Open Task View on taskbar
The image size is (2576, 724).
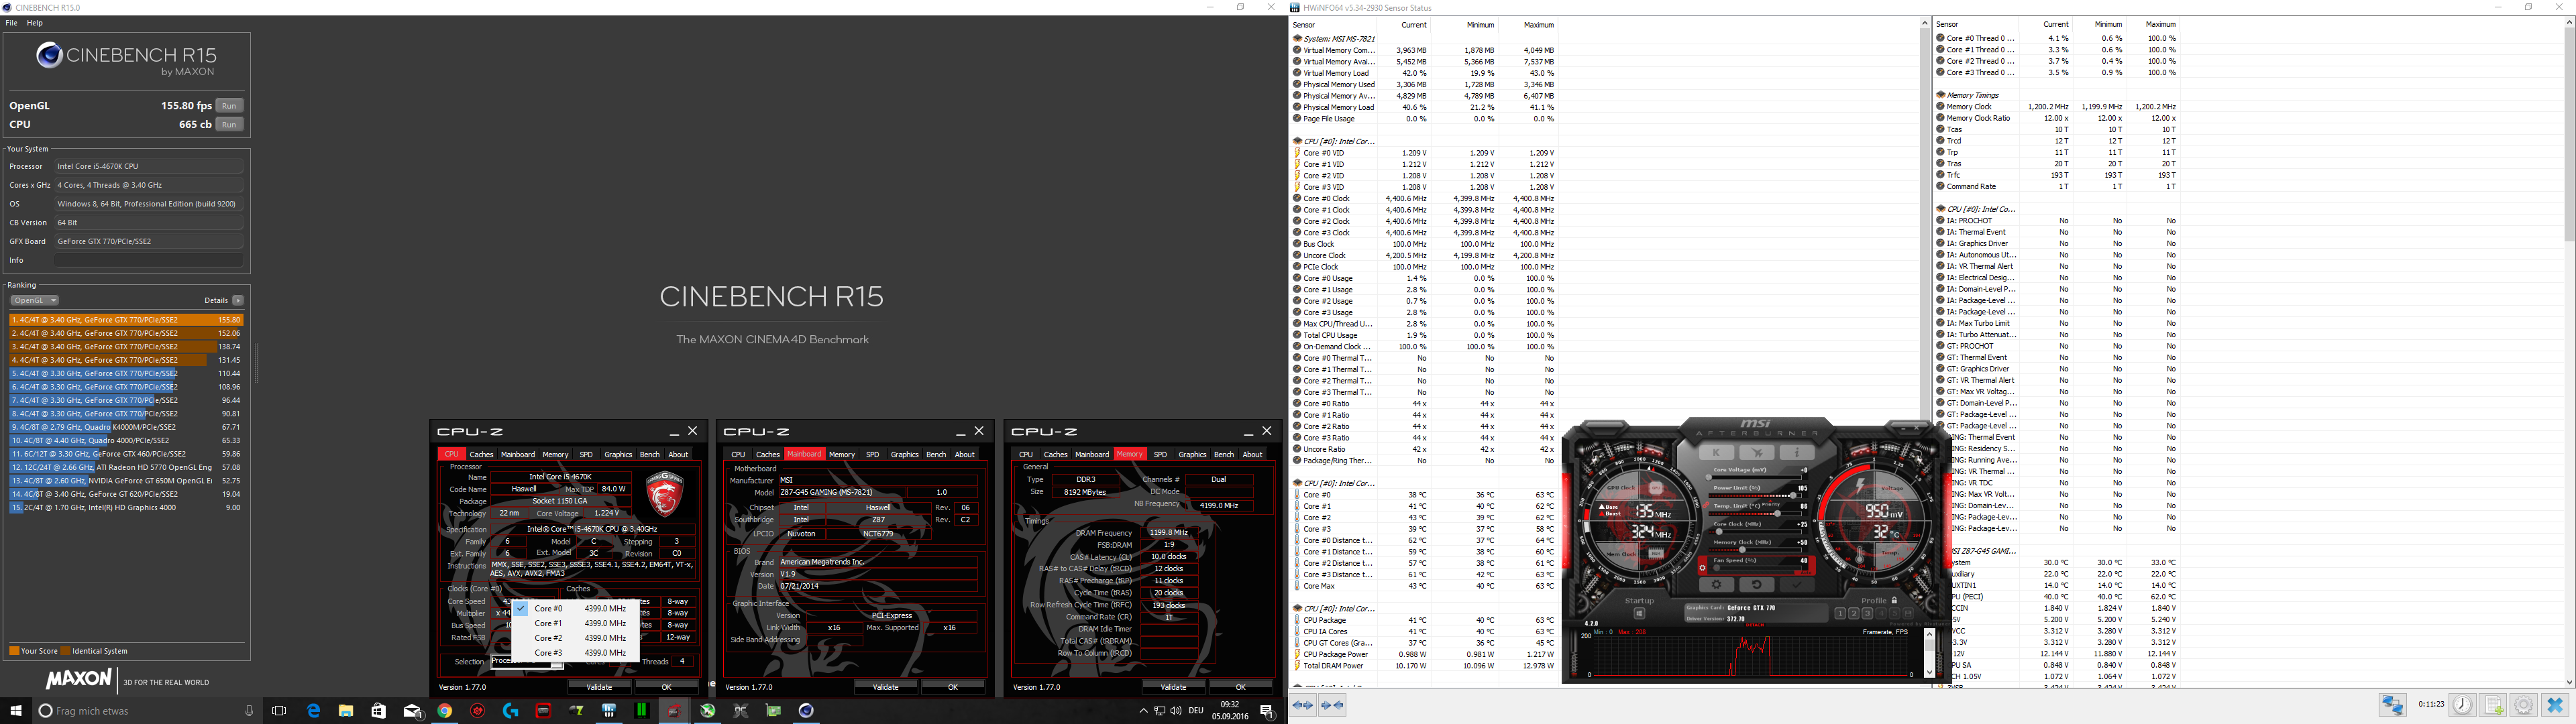pyautogui.click(x=279, y=711)
